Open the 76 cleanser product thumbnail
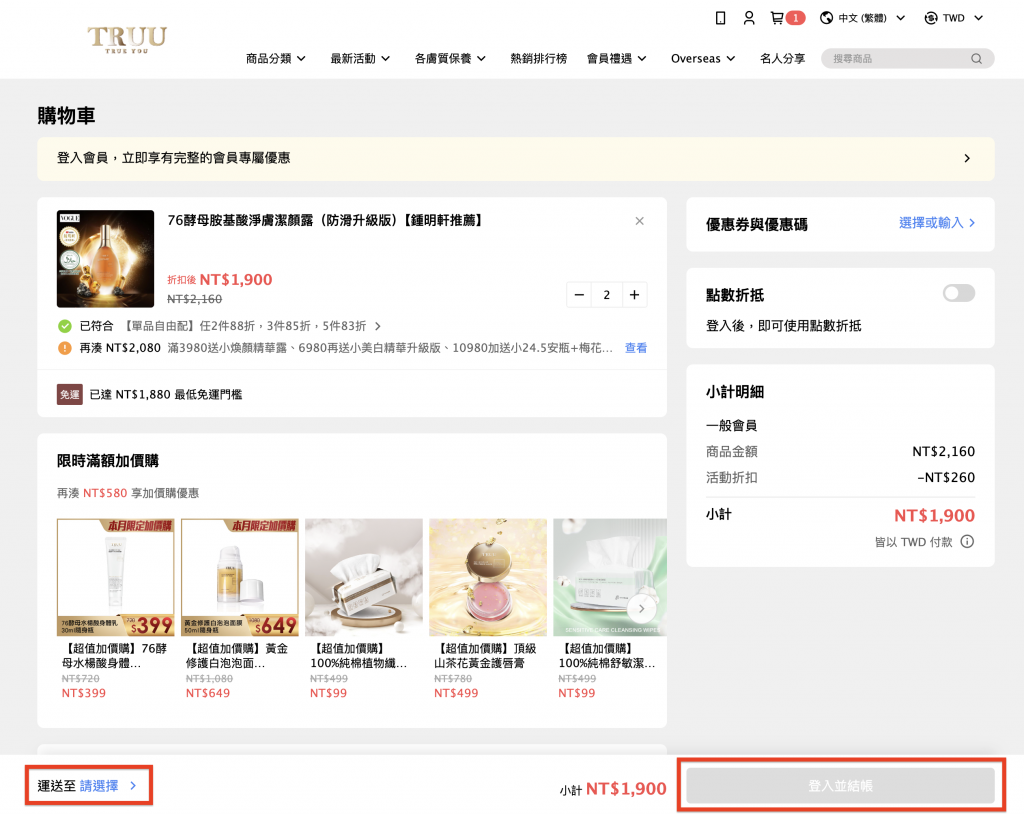 pos(105,259)
